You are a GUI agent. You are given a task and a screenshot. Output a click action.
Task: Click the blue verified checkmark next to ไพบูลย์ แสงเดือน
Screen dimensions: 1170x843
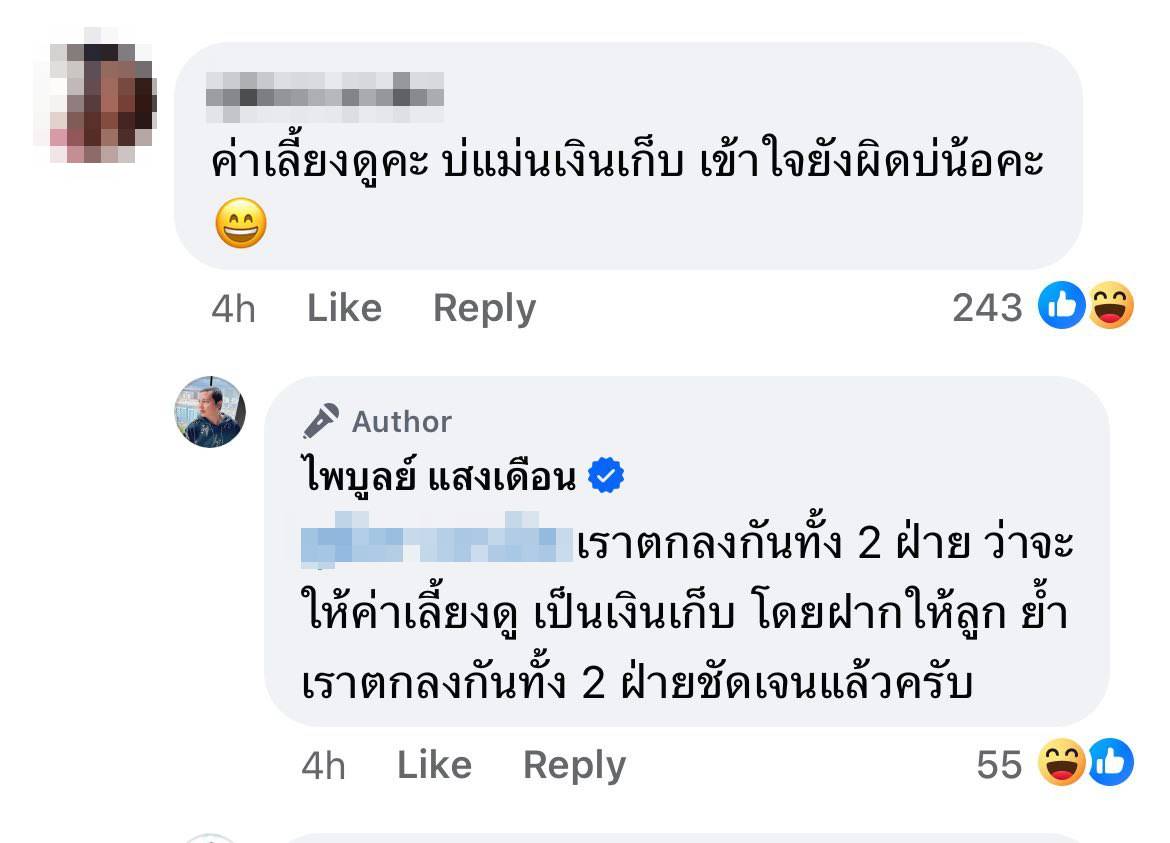coord(608,476)
